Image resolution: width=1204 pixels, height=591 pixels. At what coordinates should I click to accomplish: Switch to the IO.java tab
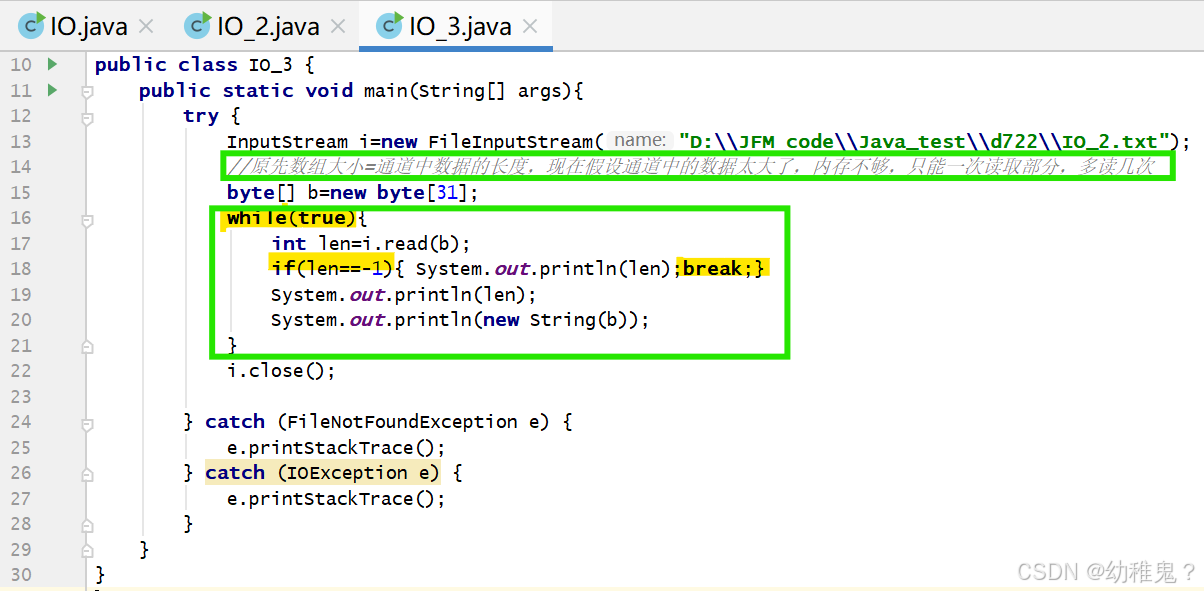pyautogui.click(x=88, y=26)
